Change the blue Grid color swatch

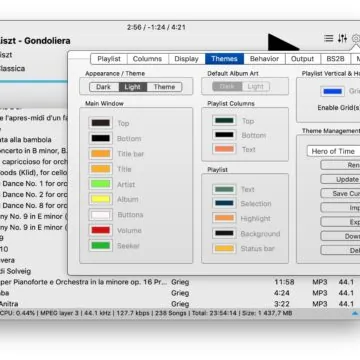[x=333, y=91]
